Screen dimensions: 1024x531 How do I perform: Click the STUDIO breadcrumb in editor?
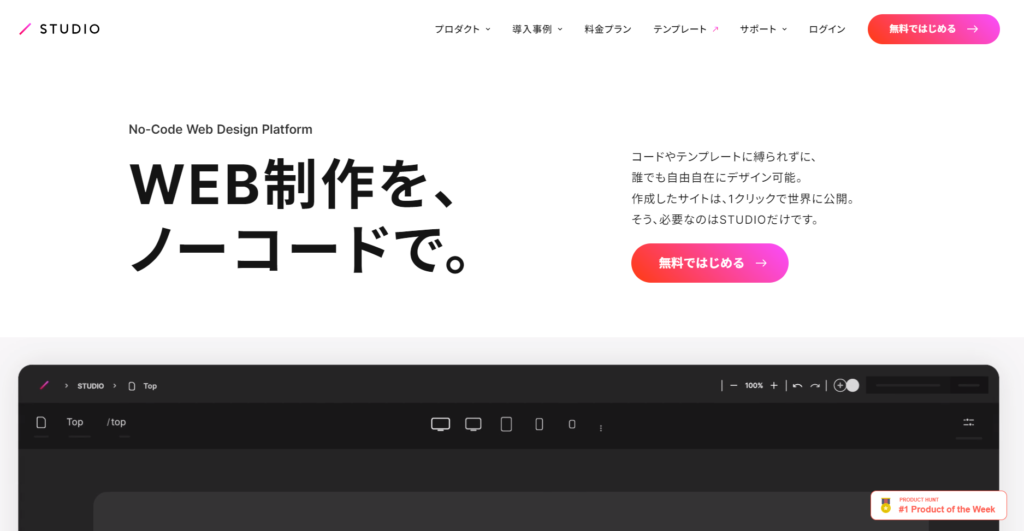tap(91, 386)
